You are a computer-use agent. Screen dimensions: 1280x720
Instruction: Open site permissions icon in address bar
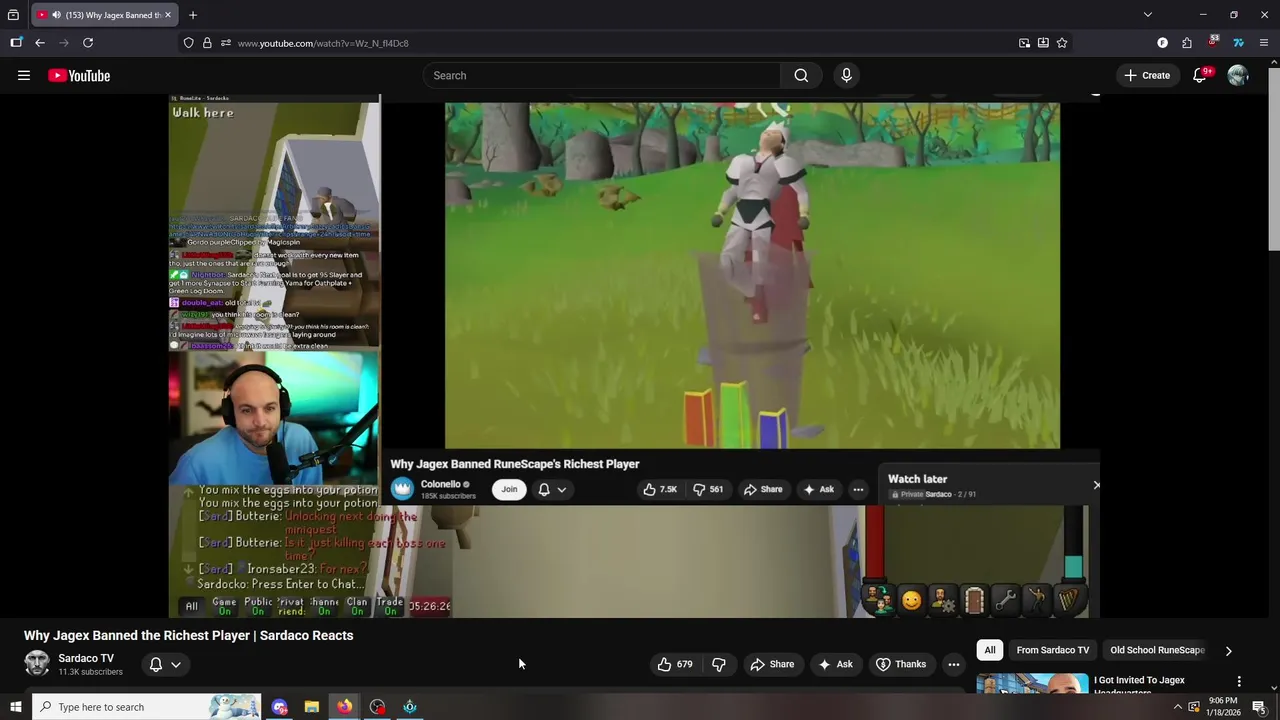pos(226,43)
